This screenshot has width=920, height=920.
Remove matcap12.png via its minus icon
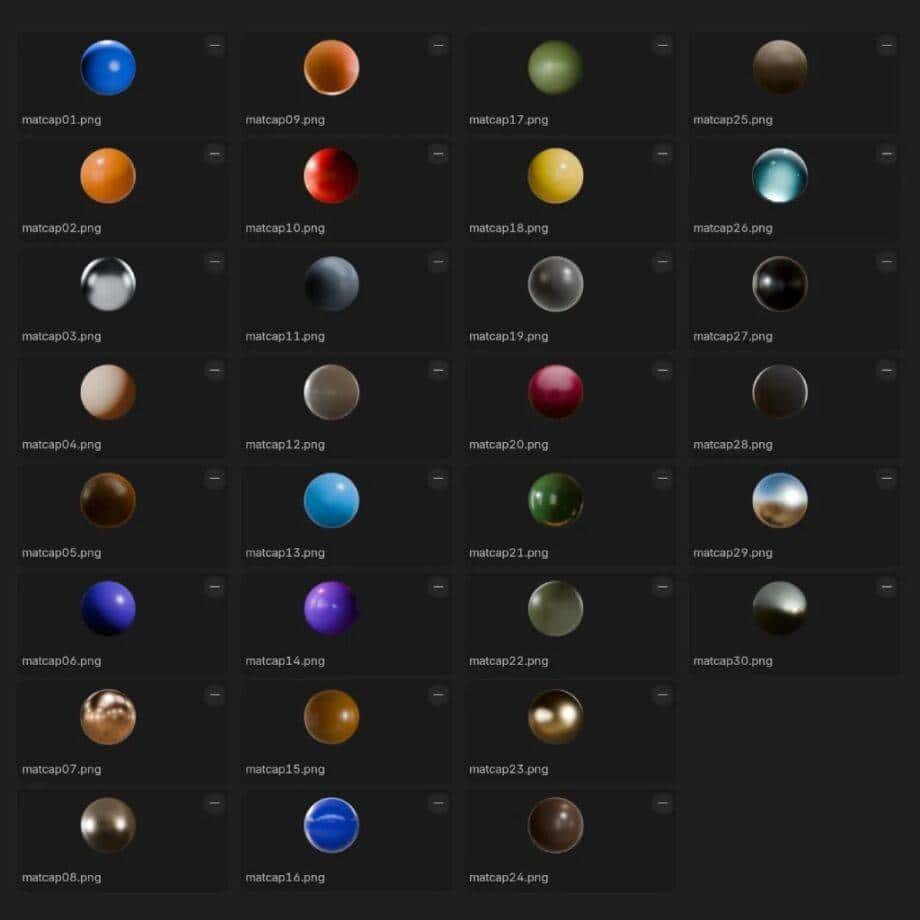(x=438, y=370)
